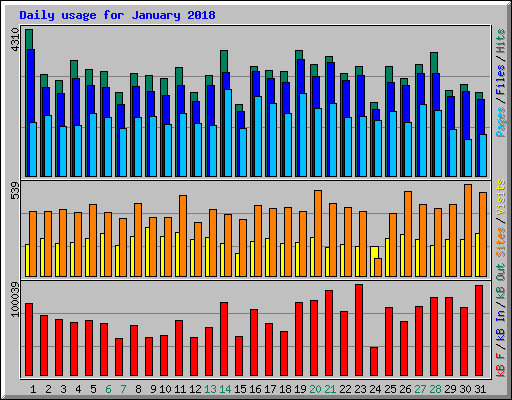Click the 539 axis value
512x400 pixels.
[x=16, y=190]
